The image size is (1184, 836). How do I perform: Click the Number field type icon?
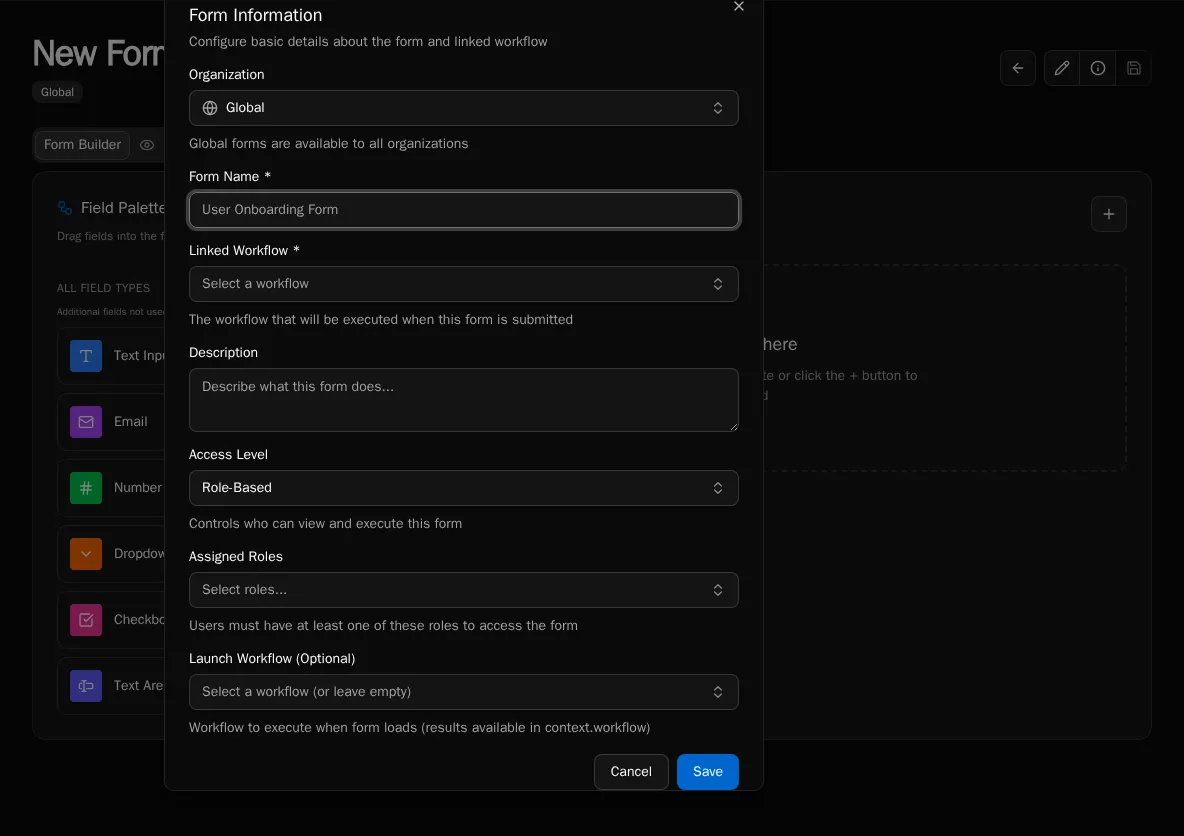pos(86,488)
